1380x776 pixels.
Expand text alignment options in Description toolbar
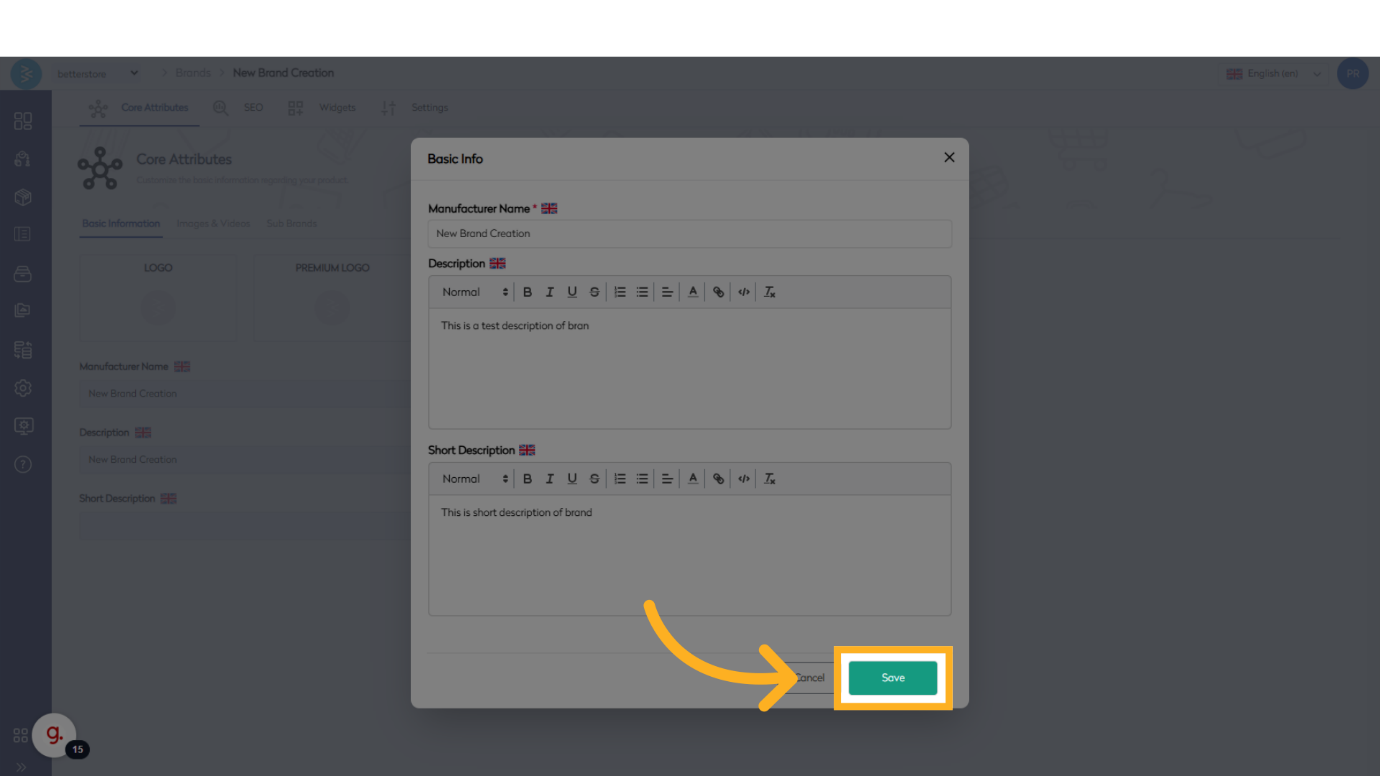[x=667, y=292]
